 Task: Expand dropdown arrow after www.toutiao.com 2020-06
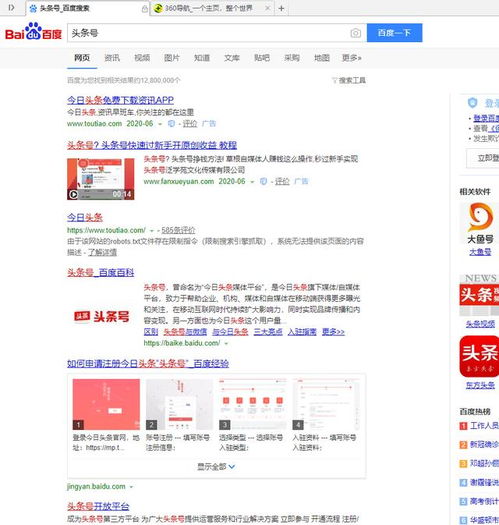point(160,124)
